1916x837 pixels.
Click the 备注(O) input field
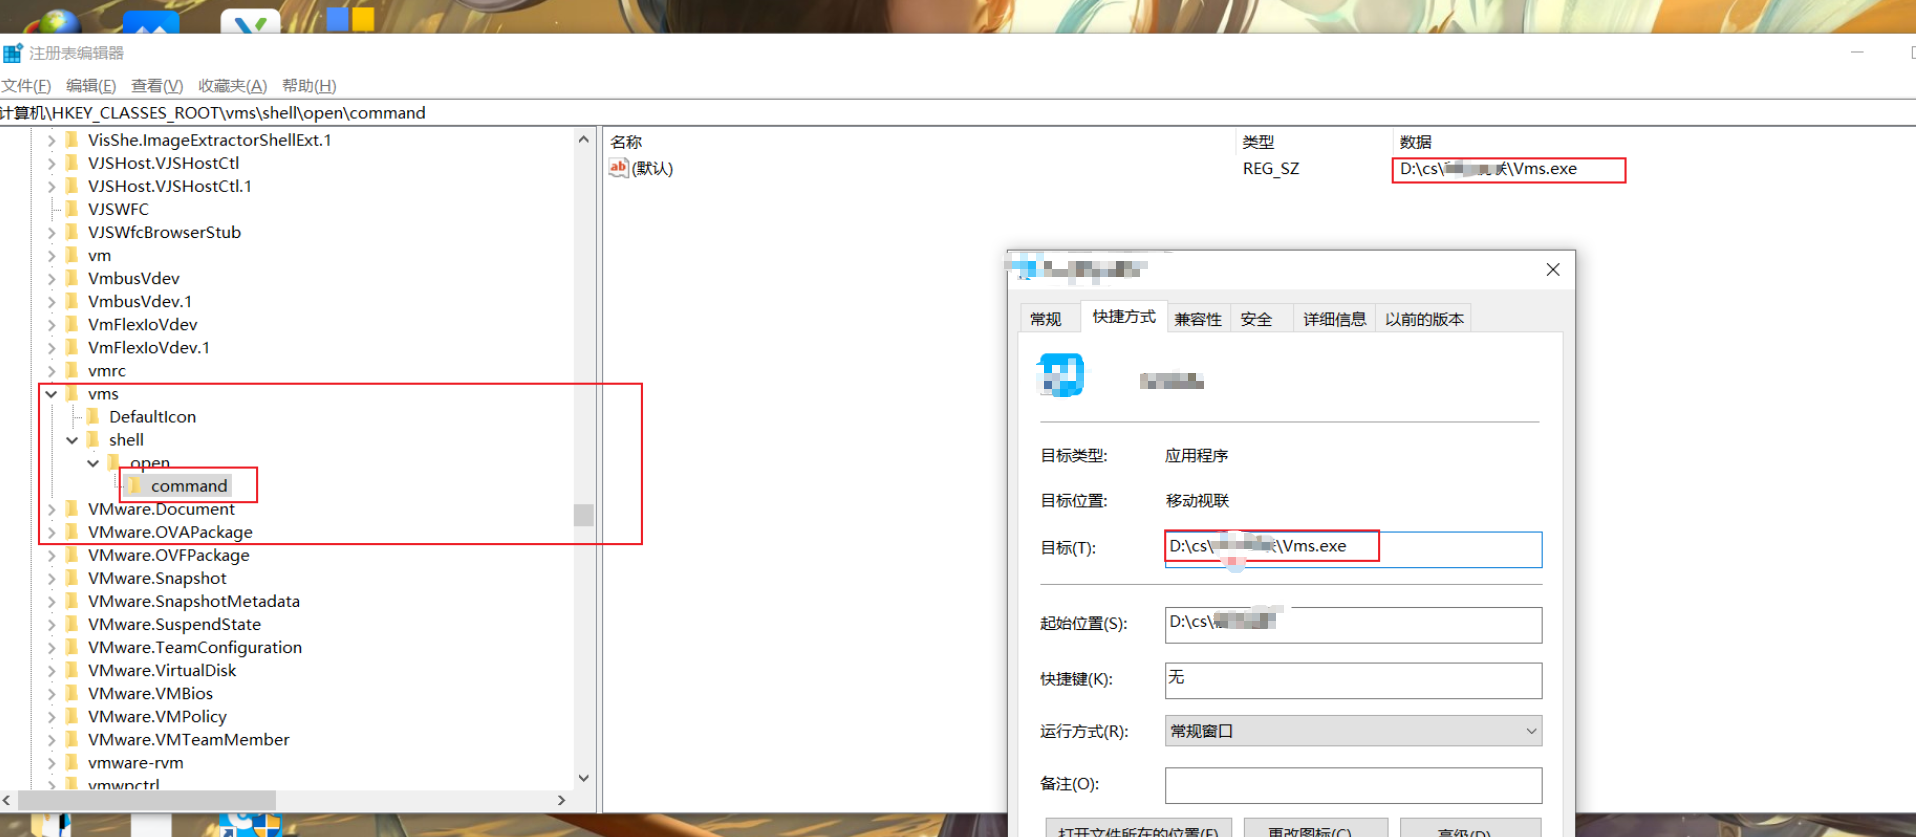click(1352, 785)
